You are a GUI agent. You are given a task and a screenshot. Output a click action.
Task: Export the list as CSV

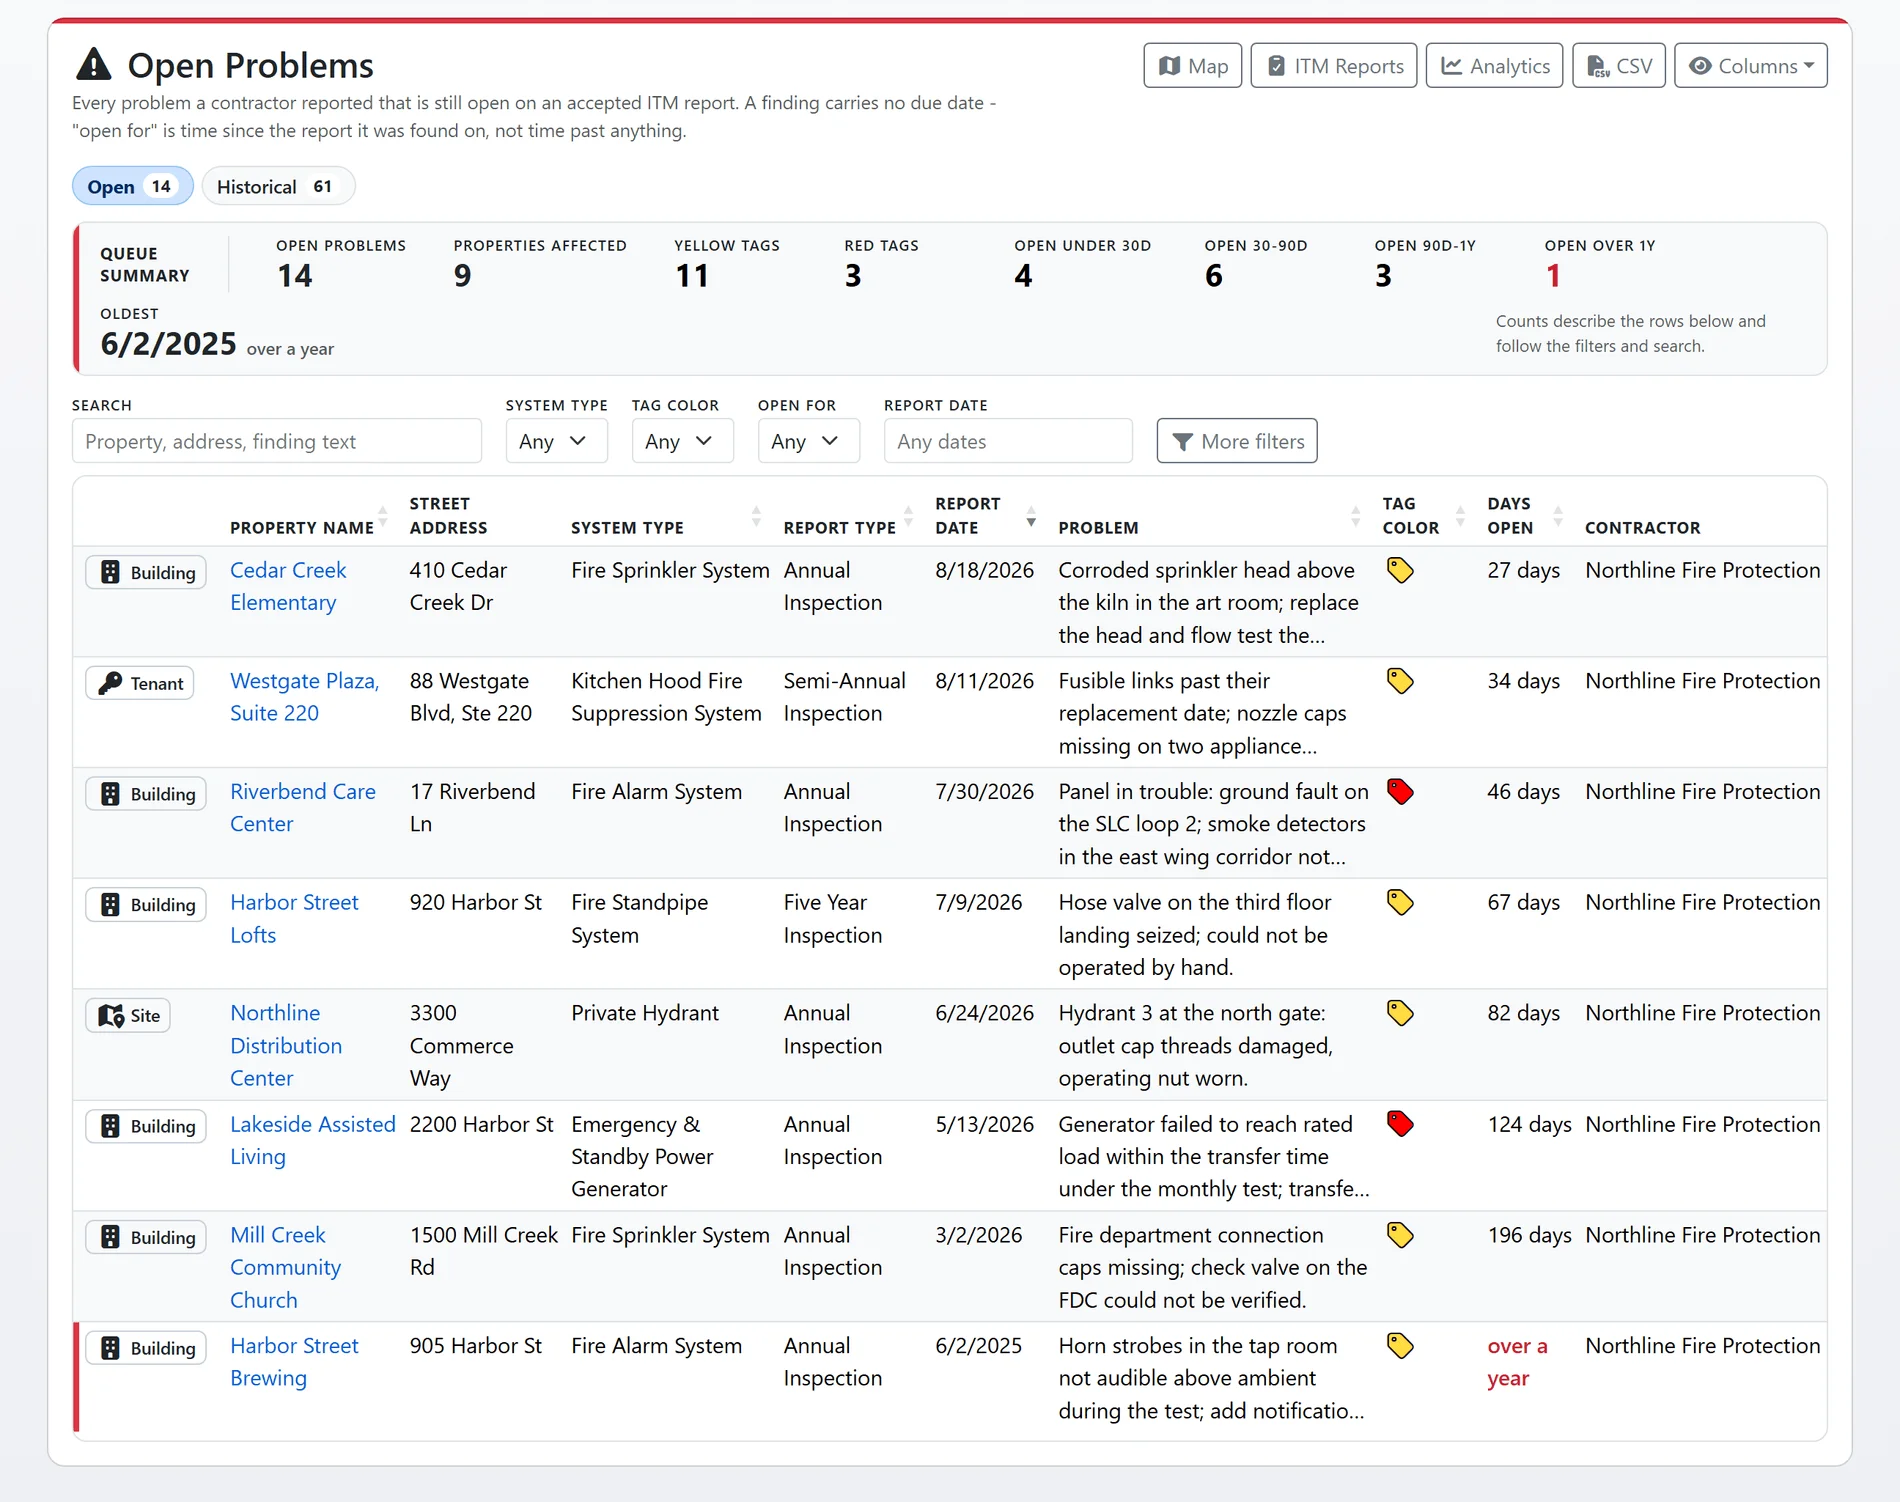pos(1619,66)
